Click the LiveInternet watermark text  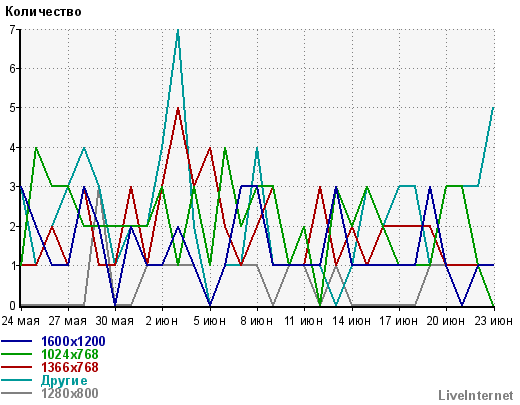click(476, 396)
